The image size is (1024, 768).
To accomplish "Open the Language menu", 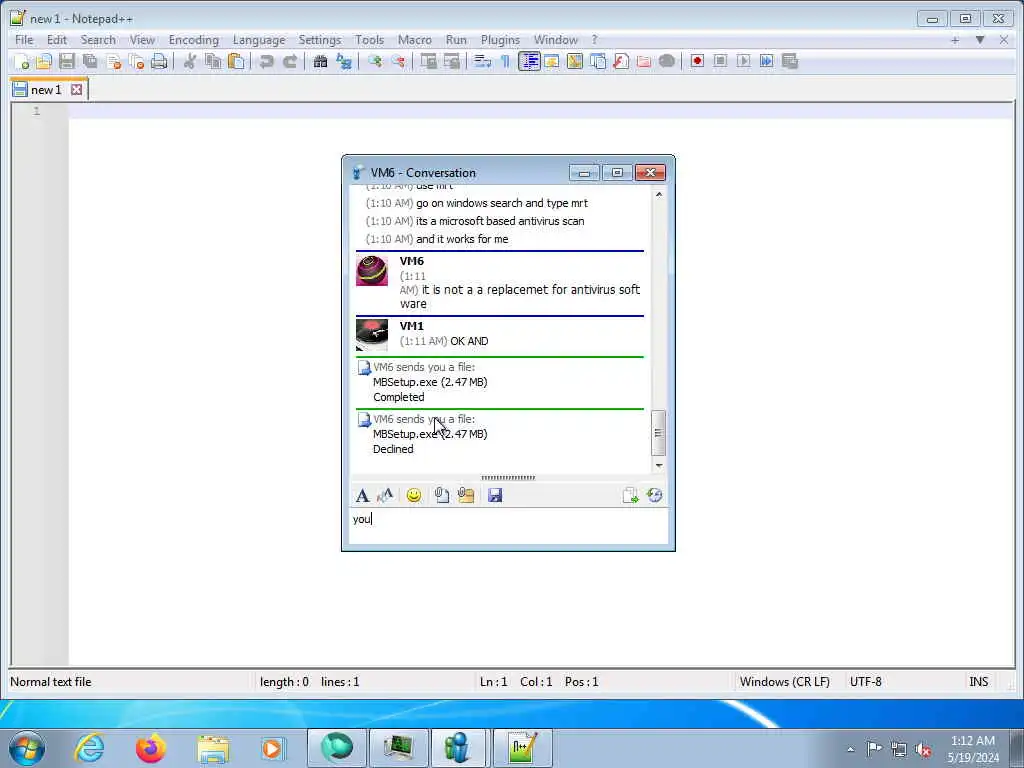I will pos(259,40).
